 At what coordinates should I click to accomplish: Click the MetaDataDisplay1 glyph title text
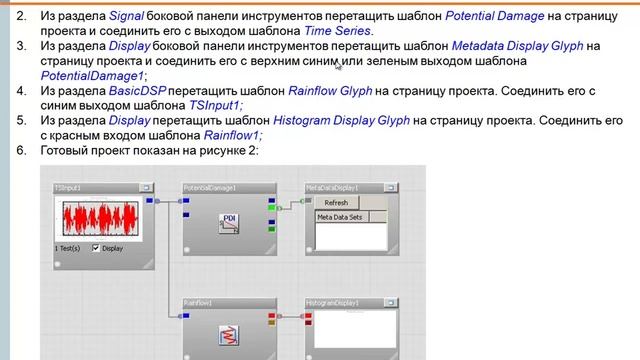tap(332, 188)
